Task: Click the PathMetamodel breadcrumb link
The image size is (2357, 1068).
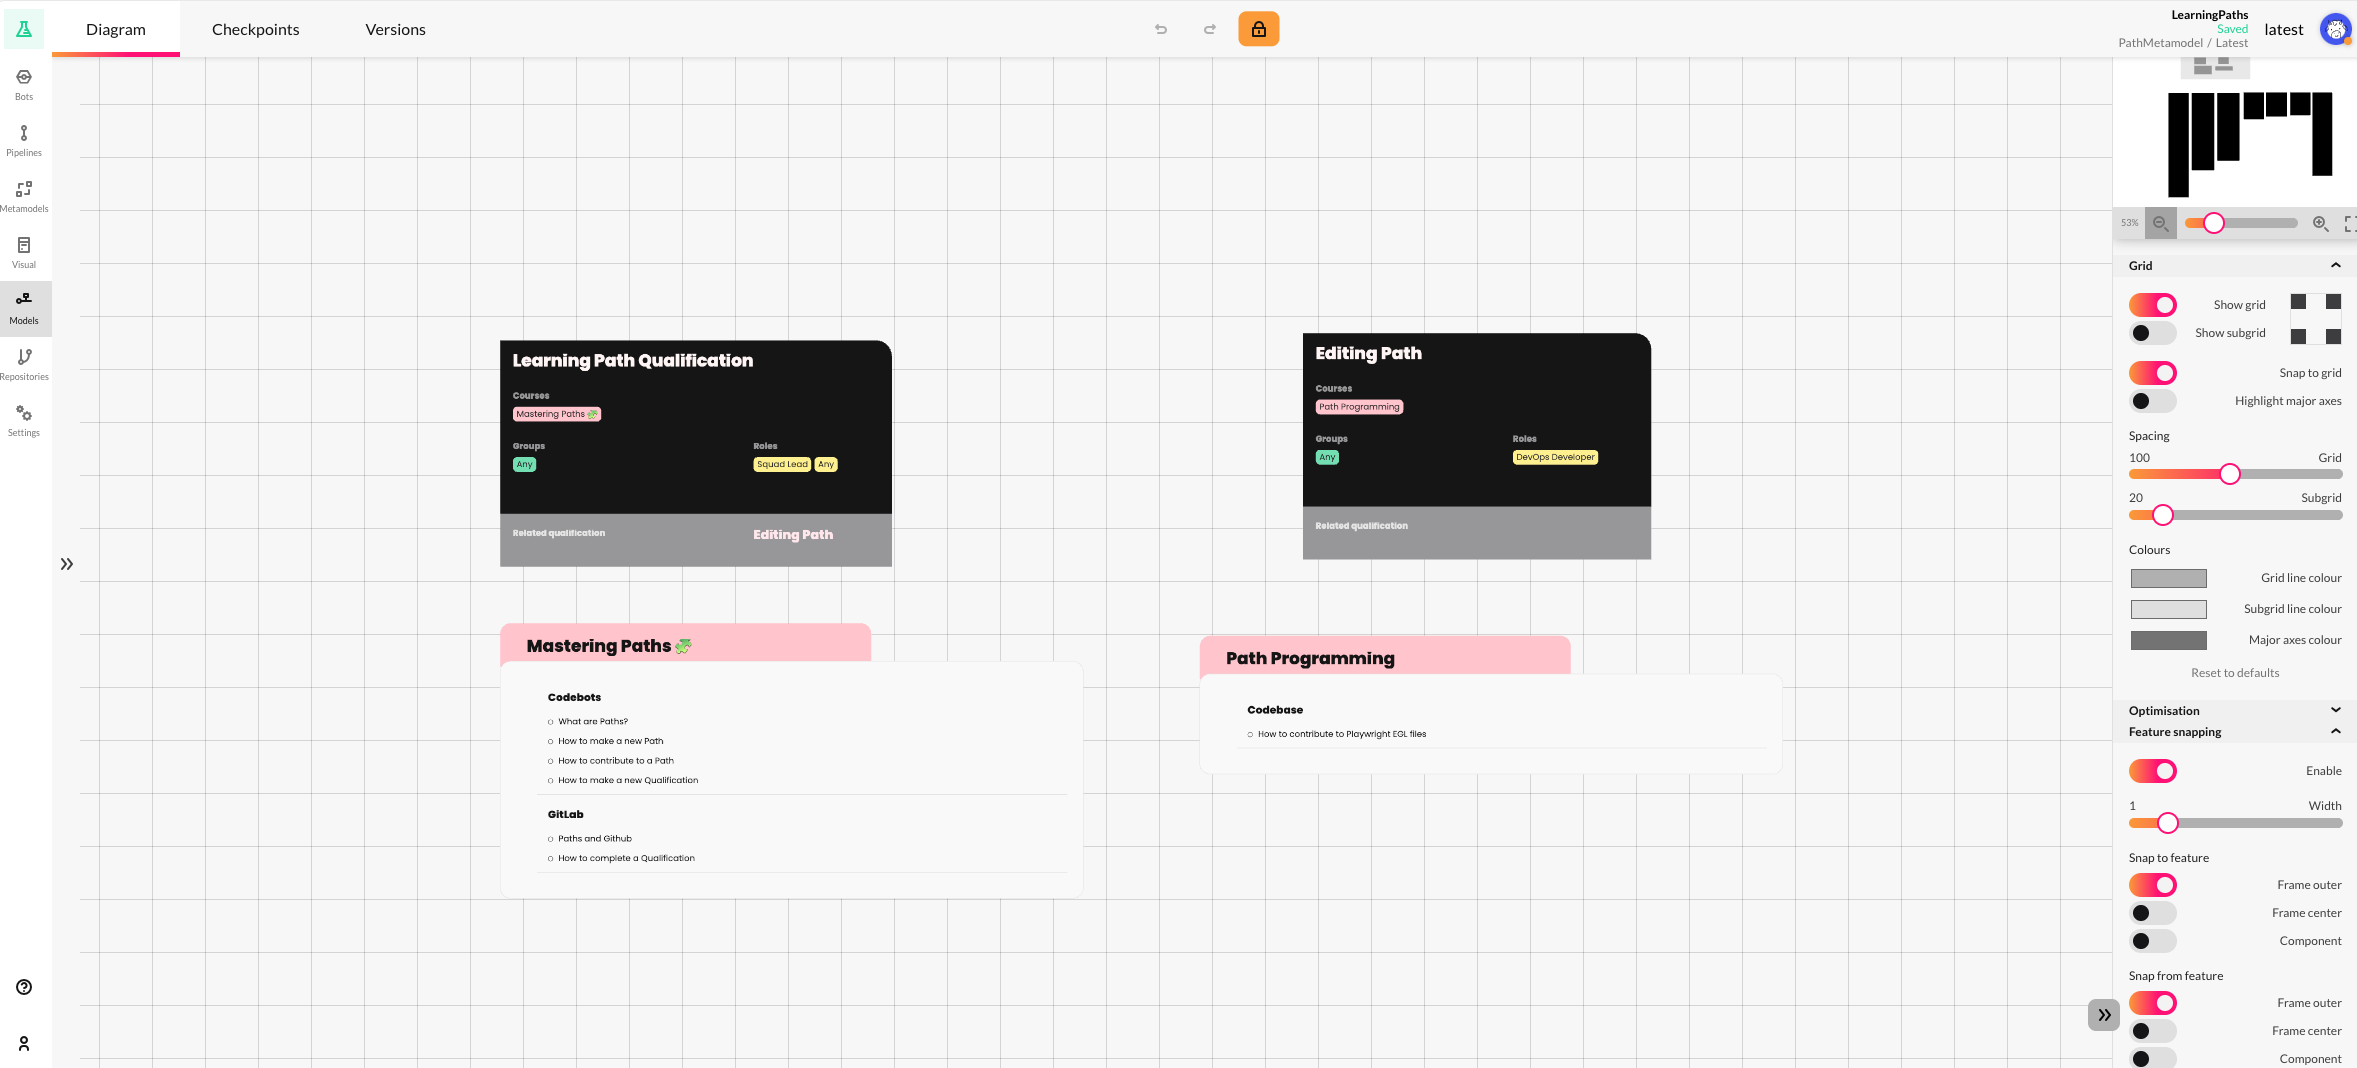Action: [x=2160, y=43]
